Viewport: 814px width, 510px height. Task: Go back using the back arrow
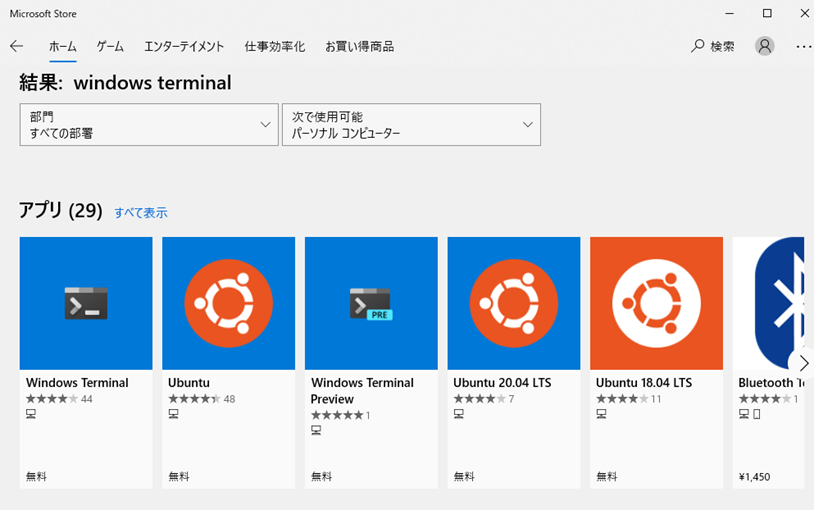[x=17, y=46]
